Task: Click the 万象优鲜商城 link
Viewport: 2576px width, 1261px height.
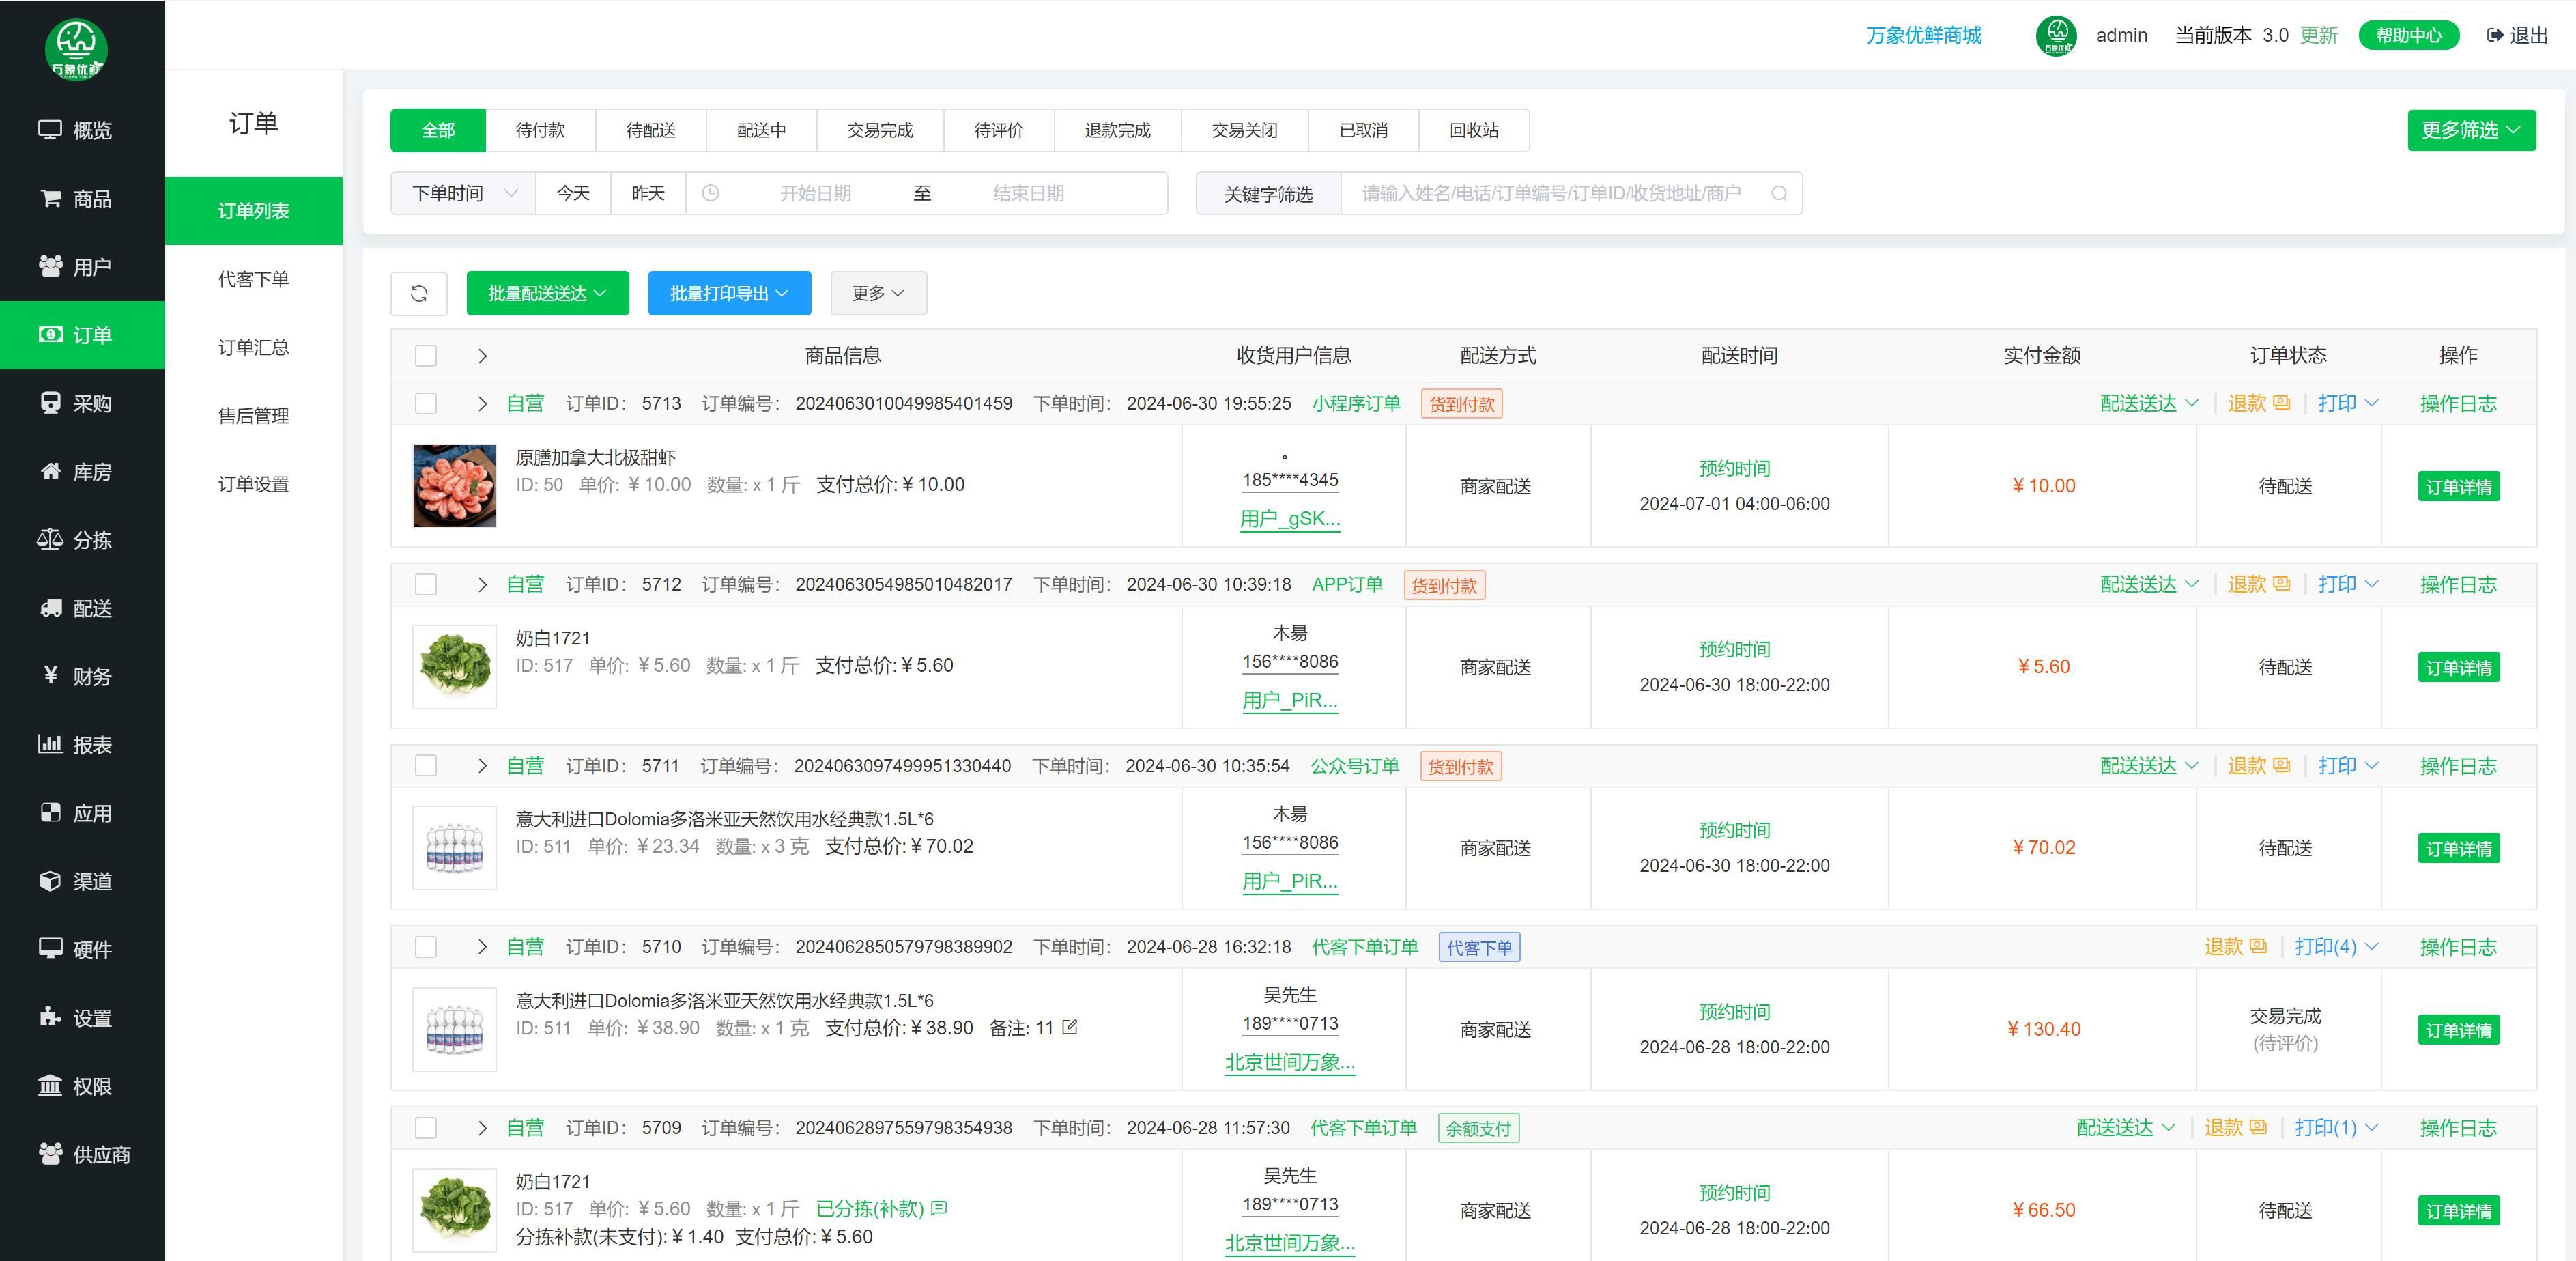Action: coord(1923,36)
